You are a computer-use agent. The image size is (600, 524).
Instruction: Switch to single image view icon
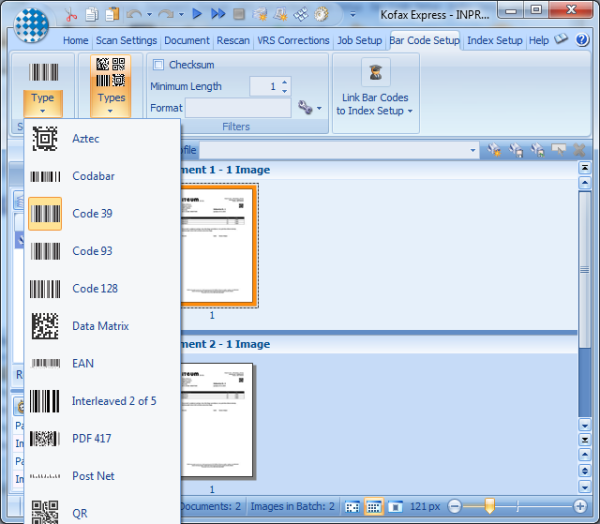pos(395,506)
